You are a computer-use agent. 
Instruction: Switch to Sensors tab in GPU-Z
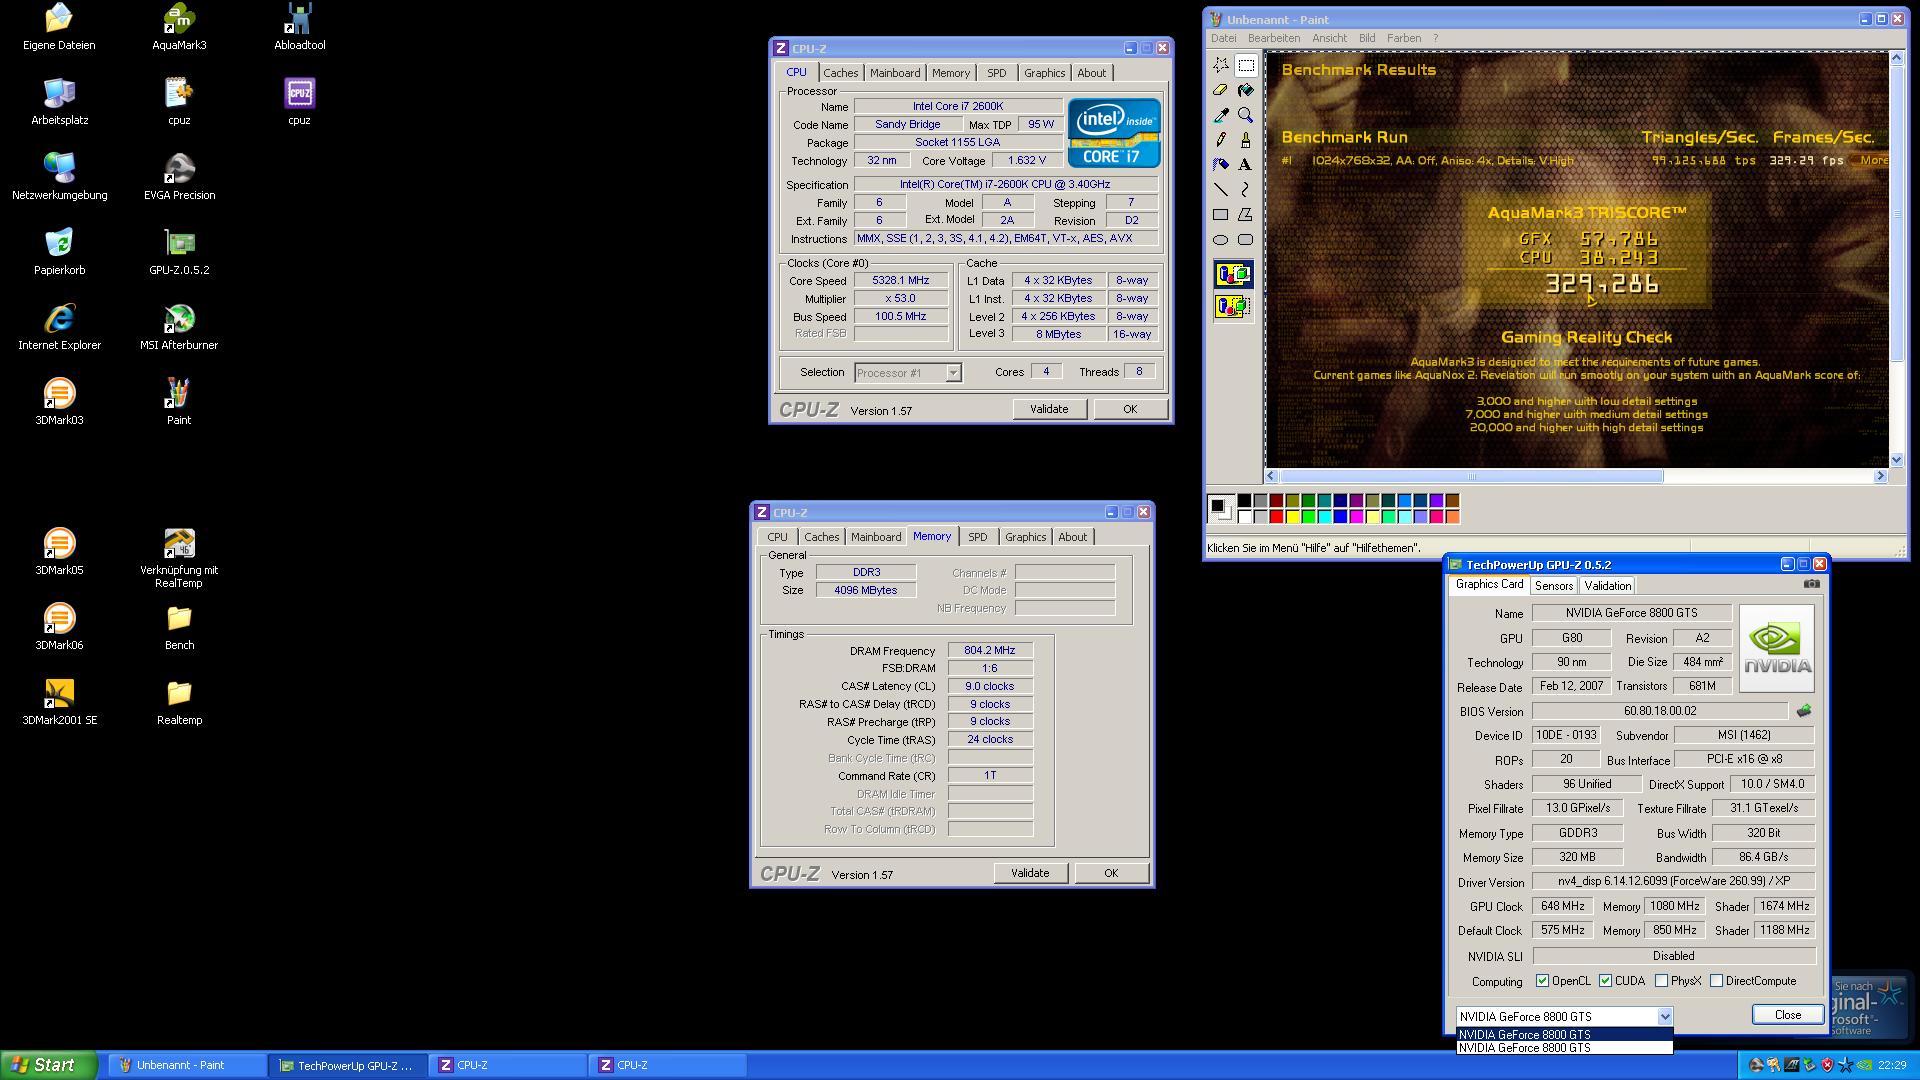coord(1553,586)
